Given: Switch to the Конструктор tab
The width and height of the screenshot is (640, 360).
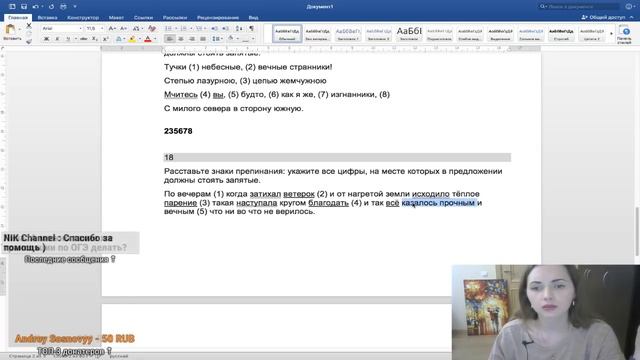Looking at the screenshot, I should 83,18.
